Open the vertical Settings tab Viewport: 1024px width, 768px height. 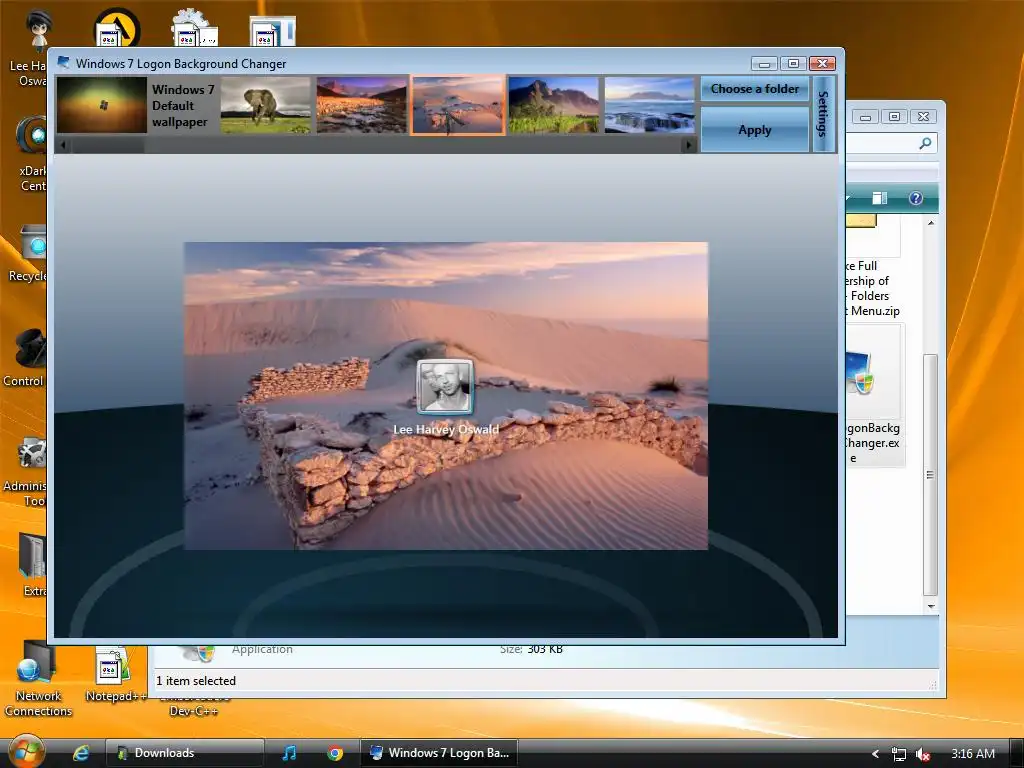pyautogui.click(x=824, y=114)
